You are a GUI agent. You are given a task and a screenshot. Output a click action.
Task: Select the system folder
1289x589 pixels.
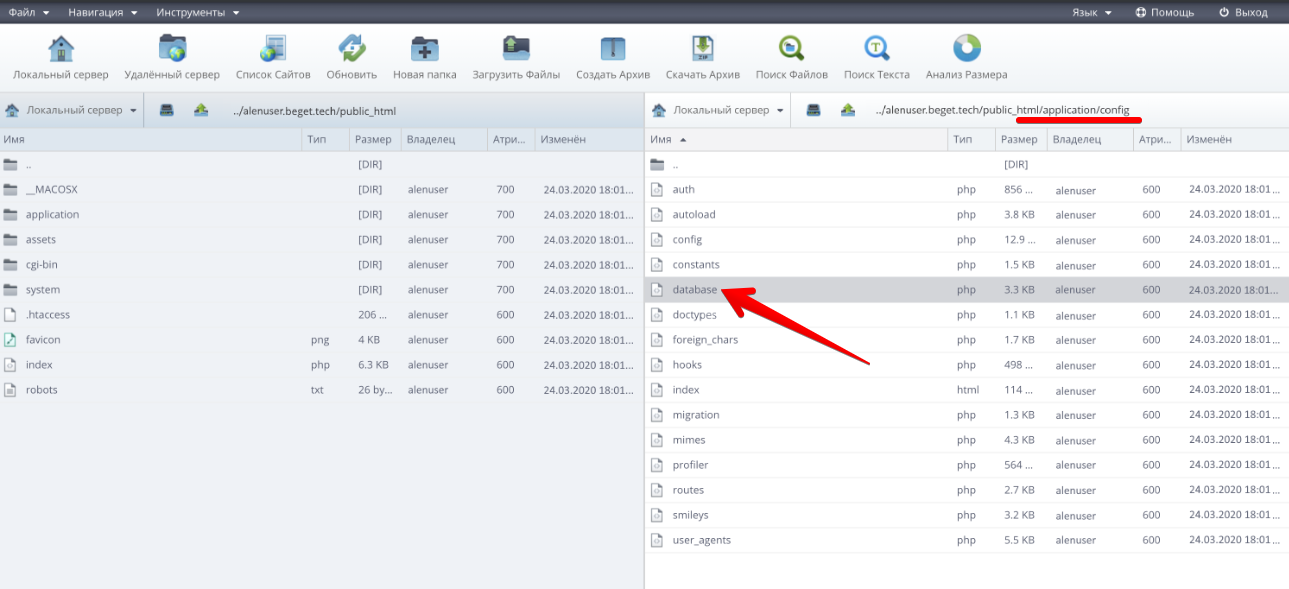(x=320, y=289)
